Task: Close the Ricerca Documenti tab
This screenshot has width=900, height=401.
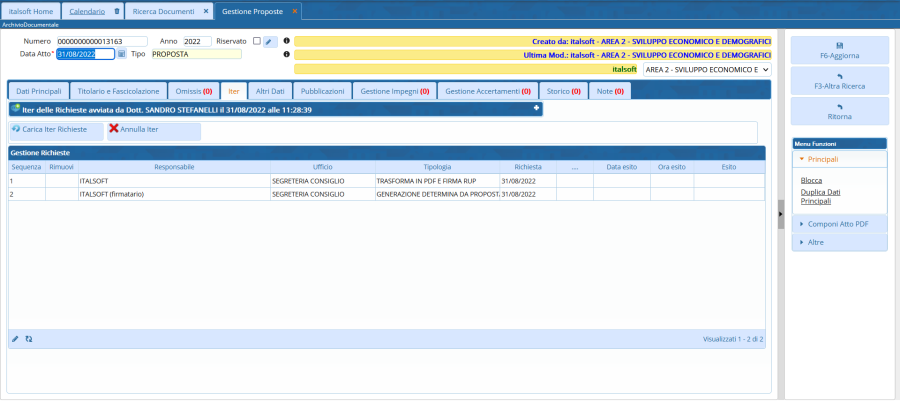Action: [206, 11]
